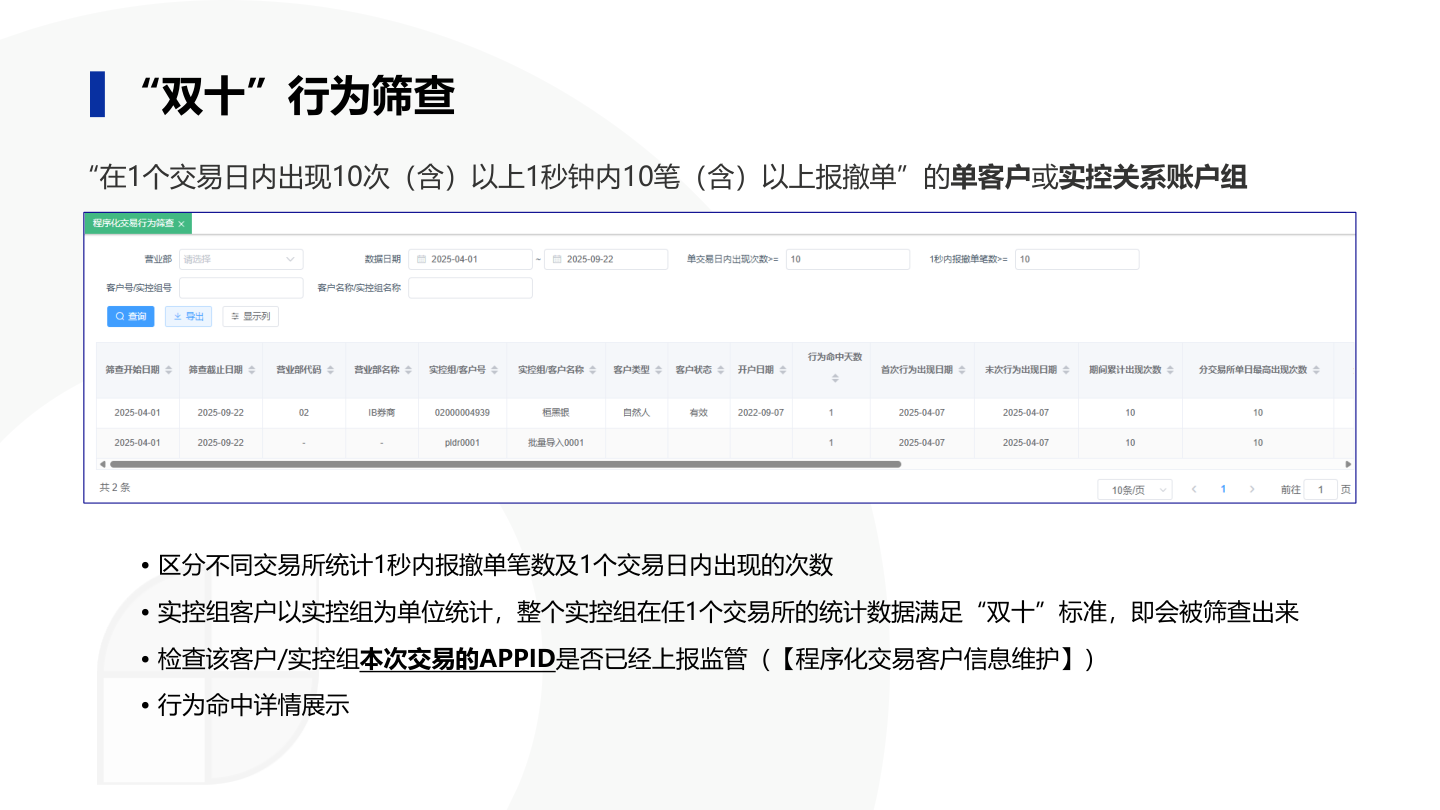This screenshot has width=1440, height=810.
Task: Open the 营业部 dropdown selector
Action: click(241, 259)
